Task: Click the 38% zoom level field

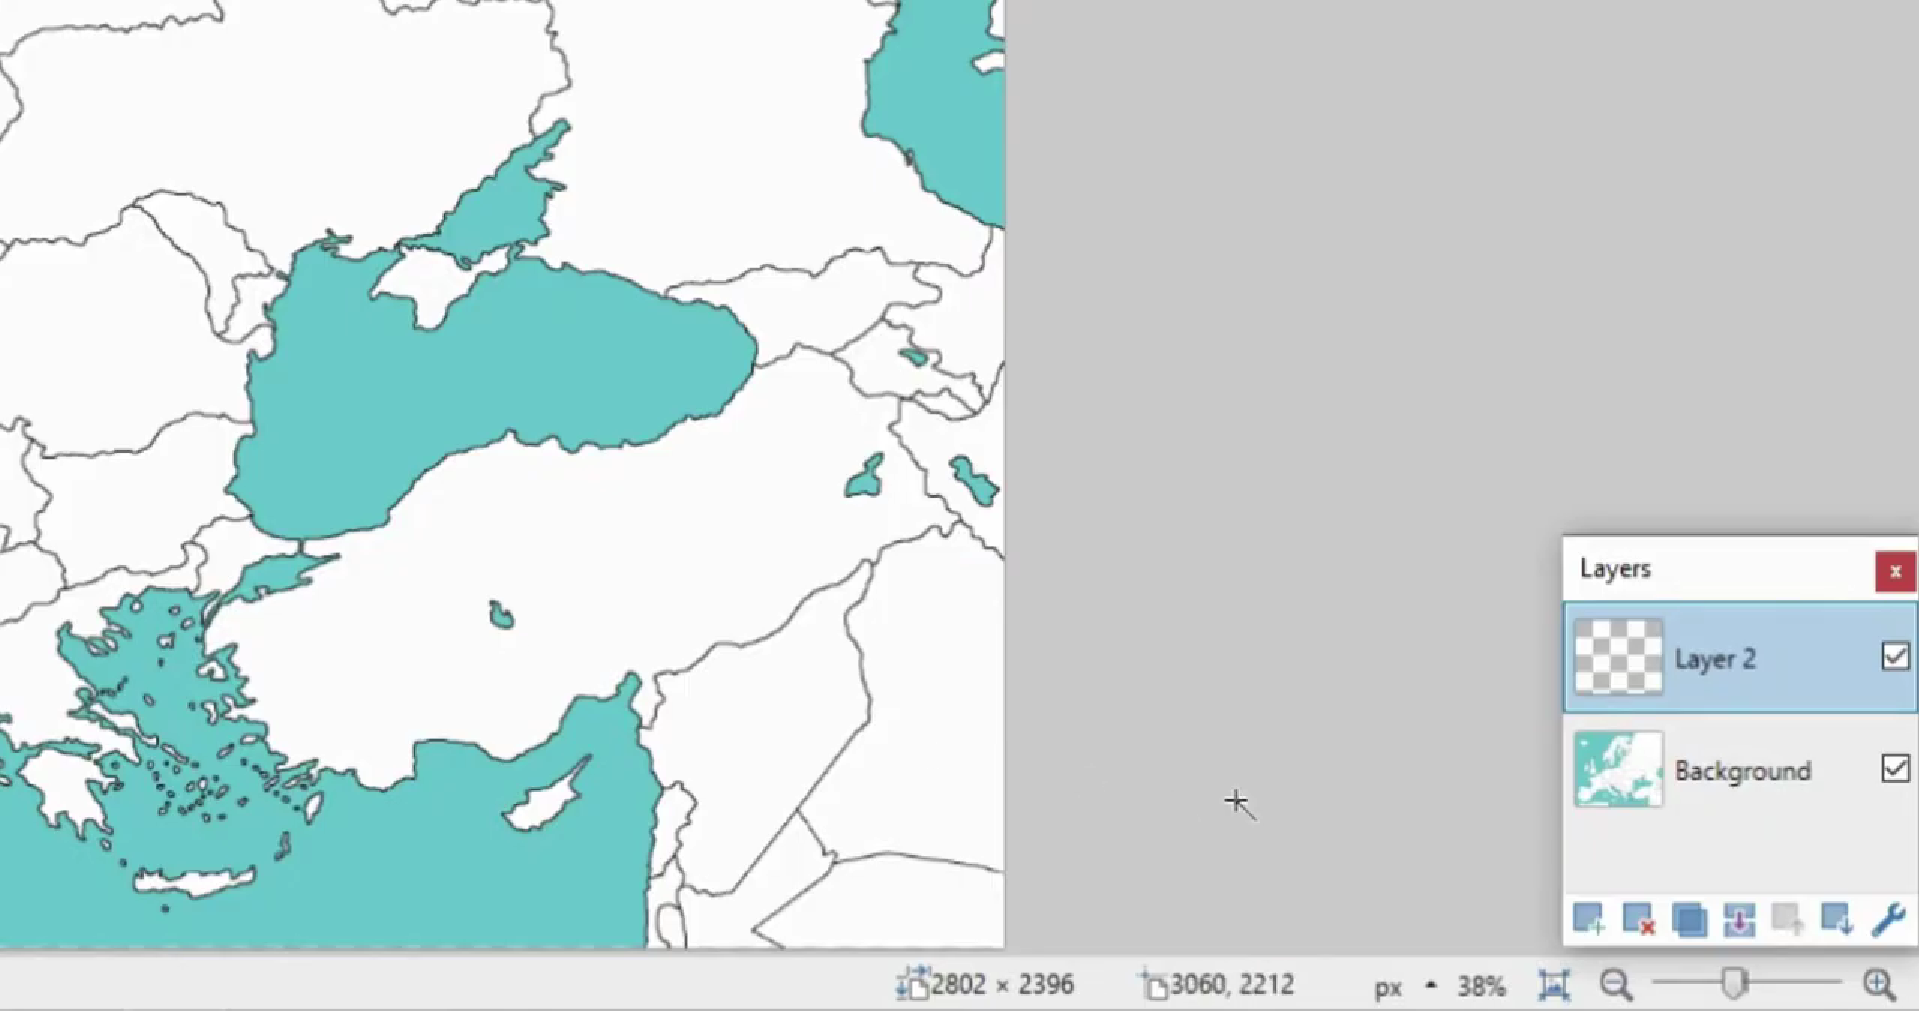Action: coord(1481,987)
